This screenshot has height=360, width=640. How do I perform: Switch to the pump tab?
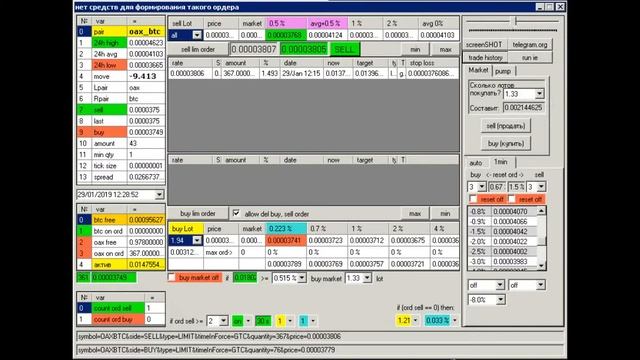[x=503, y=71]
